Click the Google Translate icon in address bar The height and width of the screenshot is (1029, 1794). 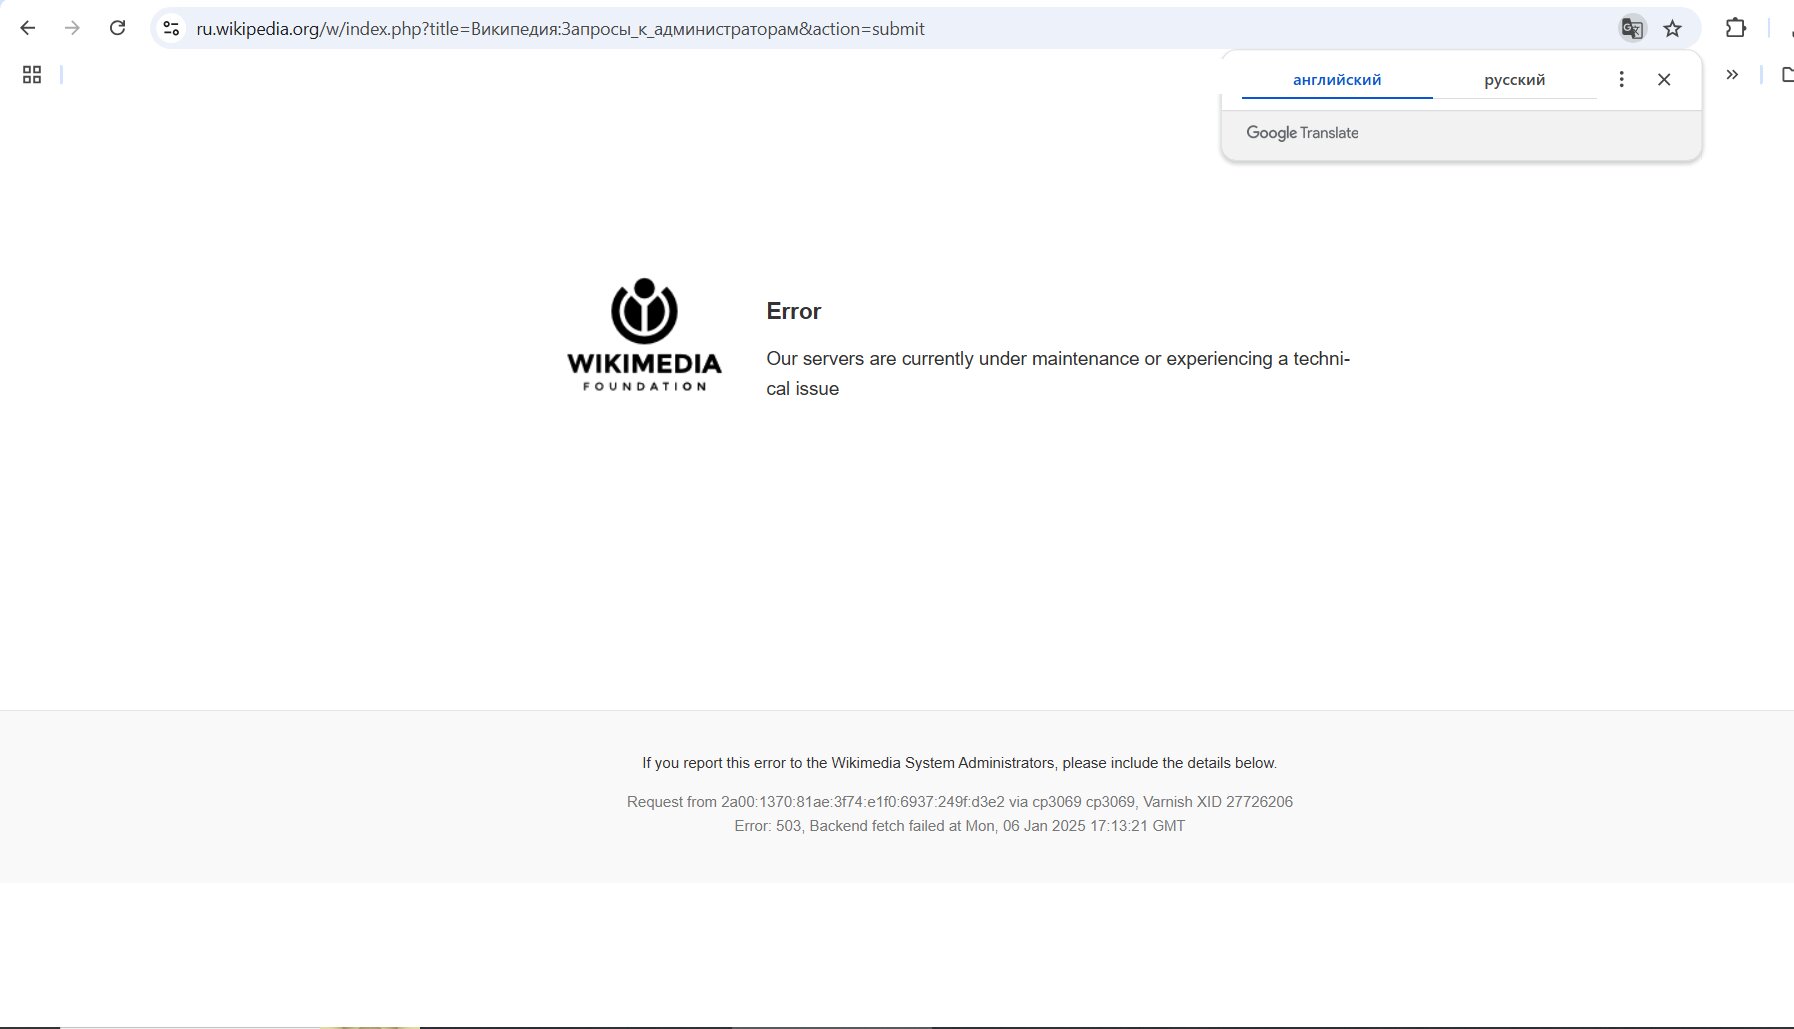pyautogui.click(x=1632, y=29)
